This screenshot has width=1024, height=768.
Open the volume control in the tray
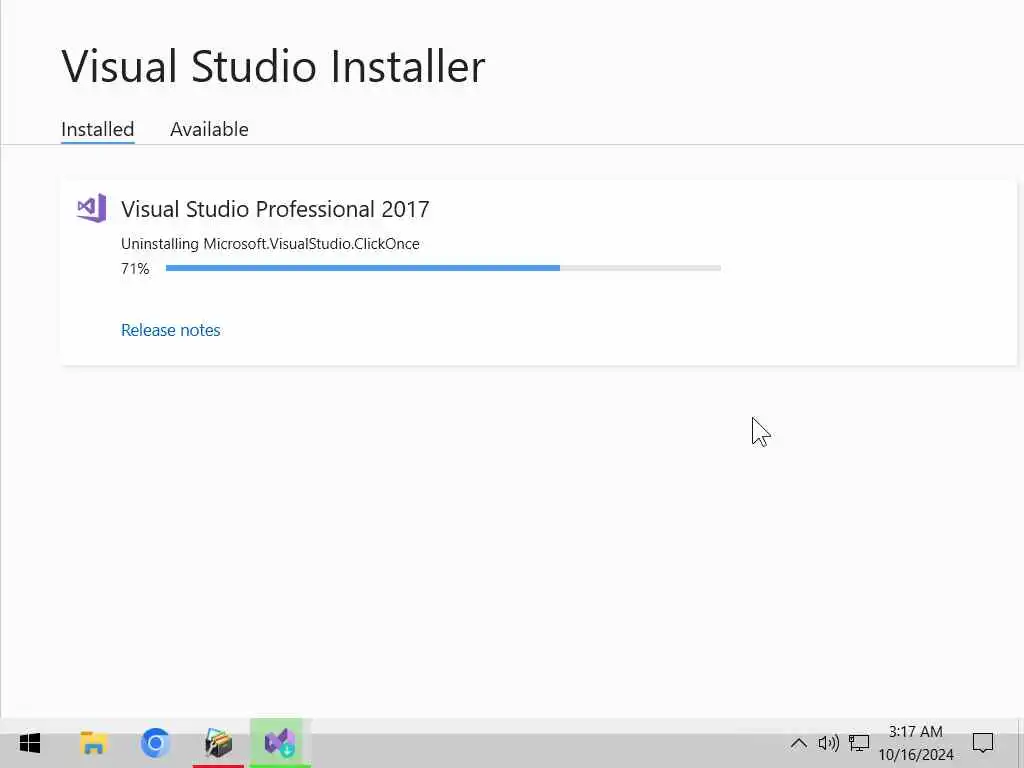pos(829,743)
